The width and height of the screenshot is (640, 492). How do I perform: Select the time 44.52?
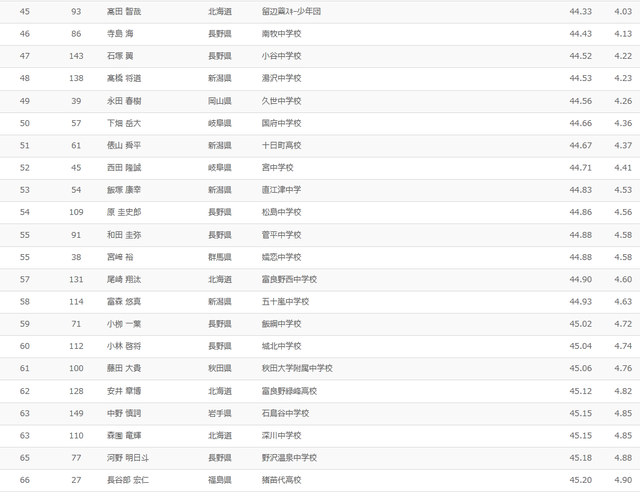pos(580,56)
